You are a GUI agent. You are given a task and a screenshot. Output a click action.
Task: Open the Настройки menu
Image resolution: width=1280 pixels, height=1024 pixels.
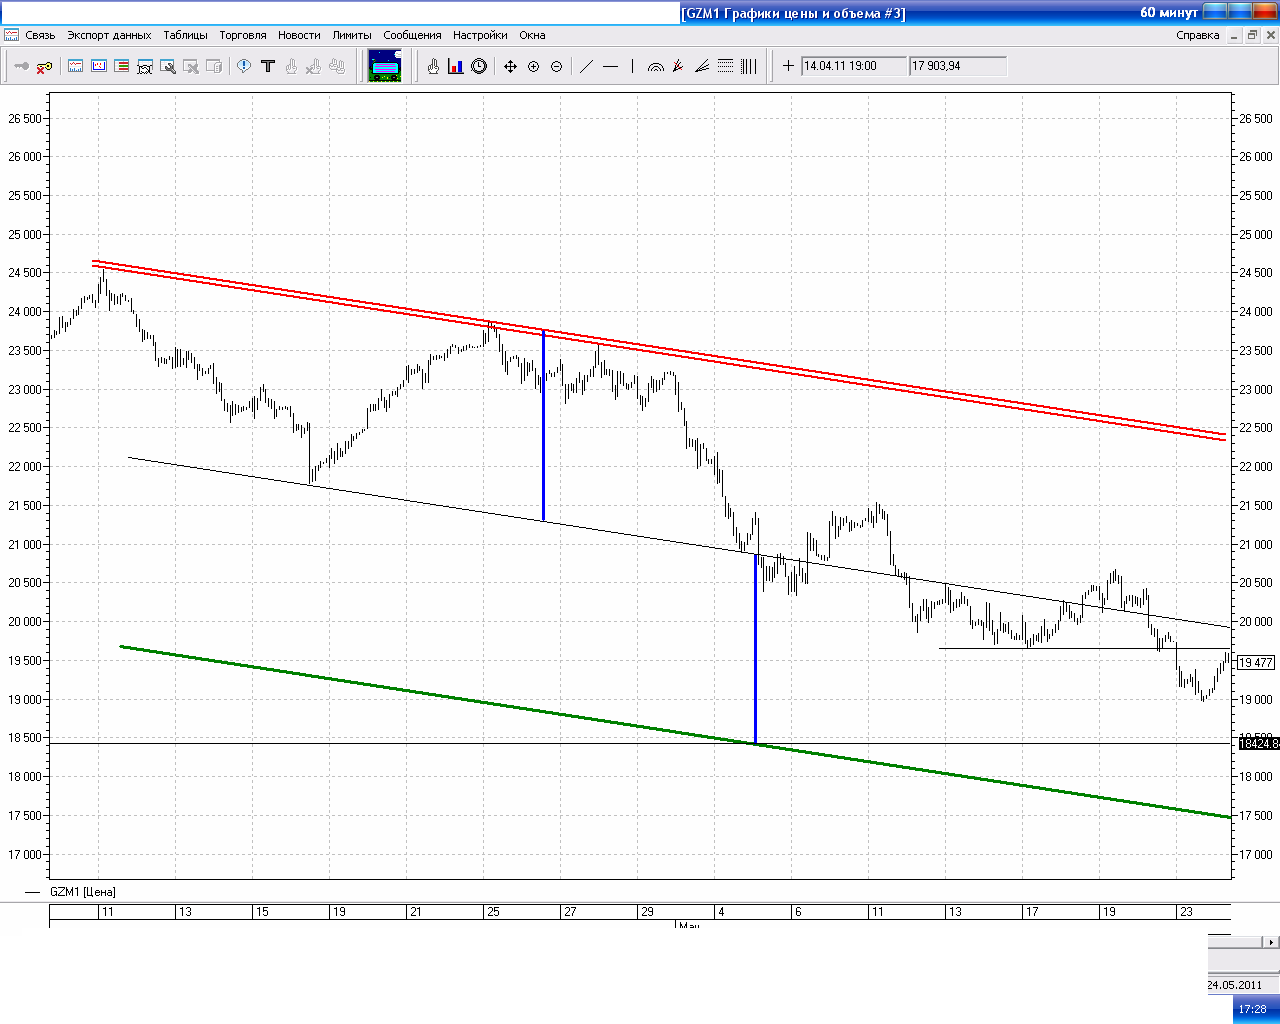[x=480, y=35]
